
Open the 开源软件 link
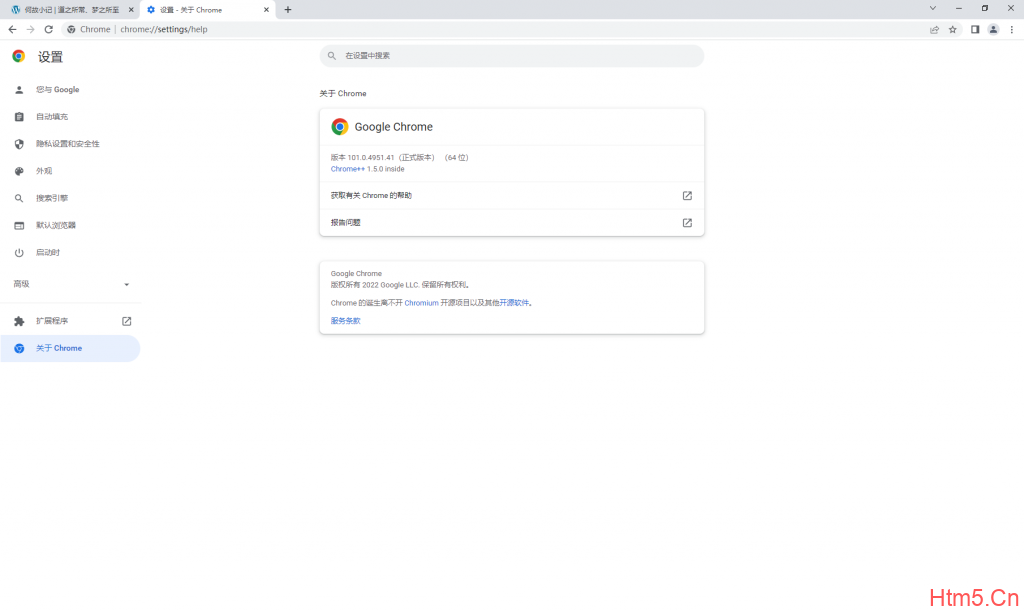514,303
